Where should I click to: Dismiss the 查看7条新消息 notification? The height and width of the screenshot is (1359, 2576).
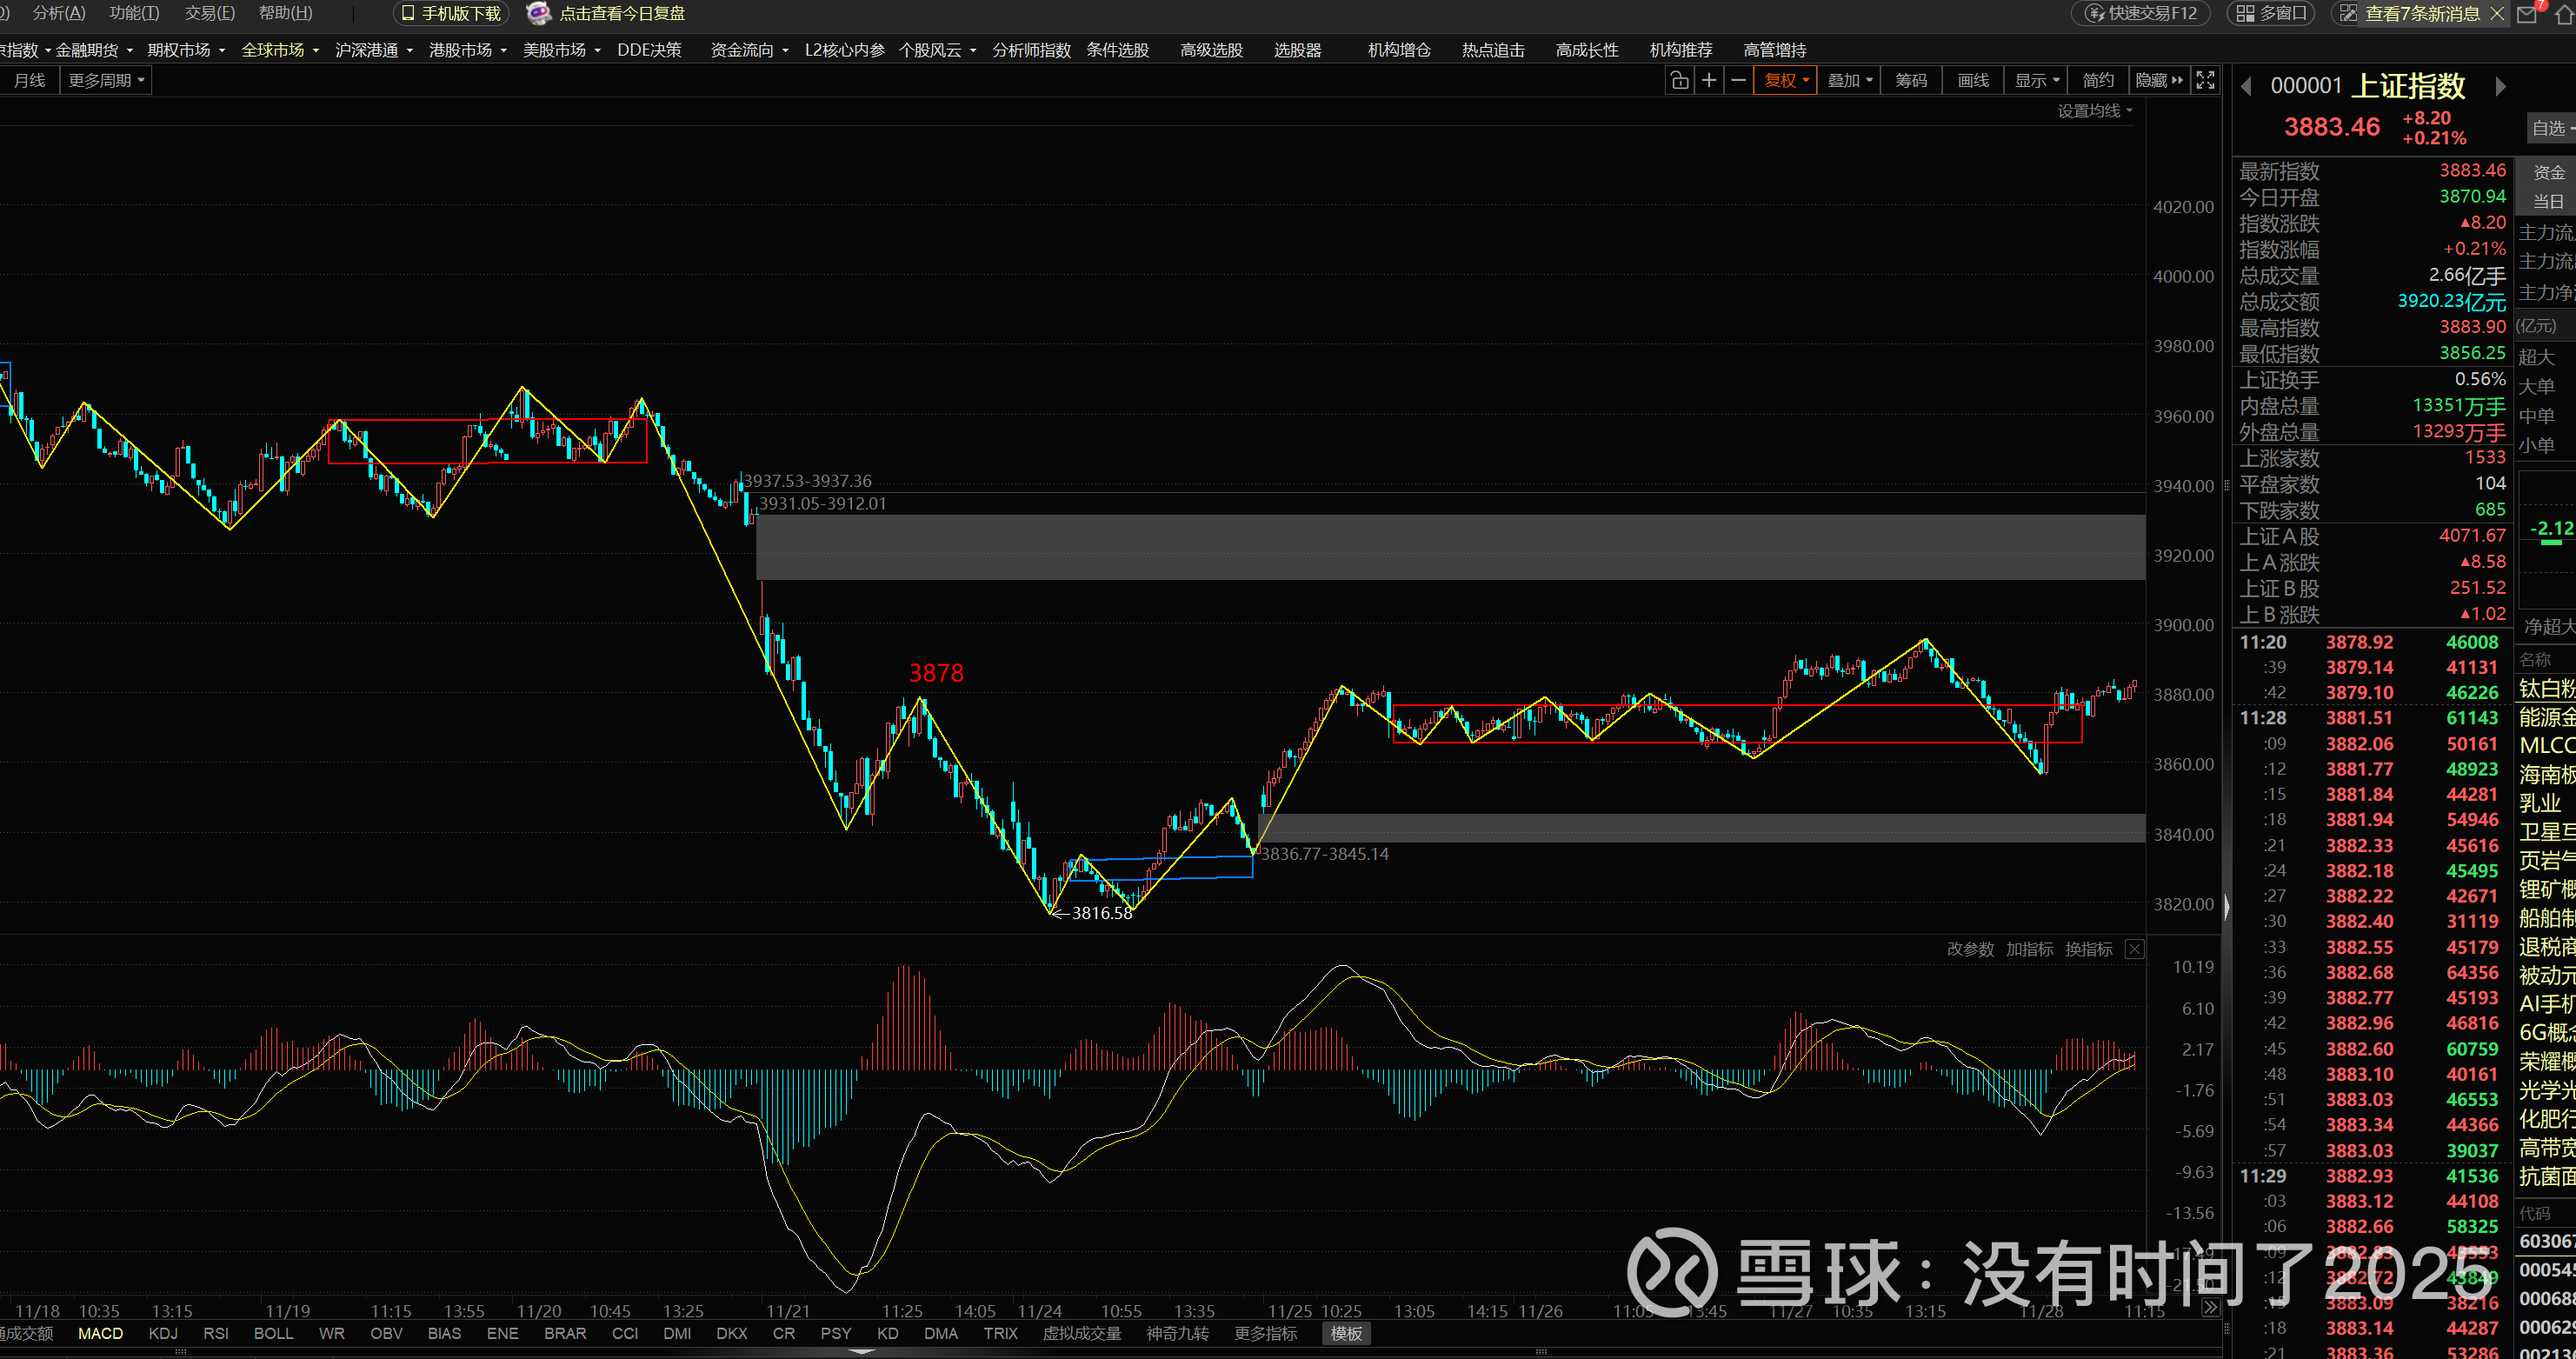click(x=2497, y=13)
